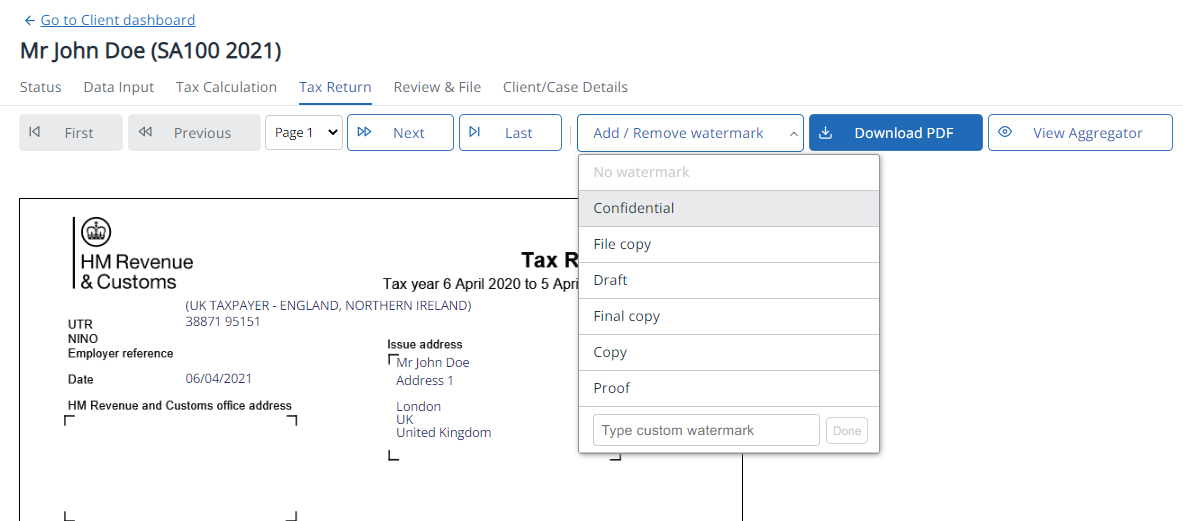
Task: Click the Next page fast-forward icon
Action: 365,133
